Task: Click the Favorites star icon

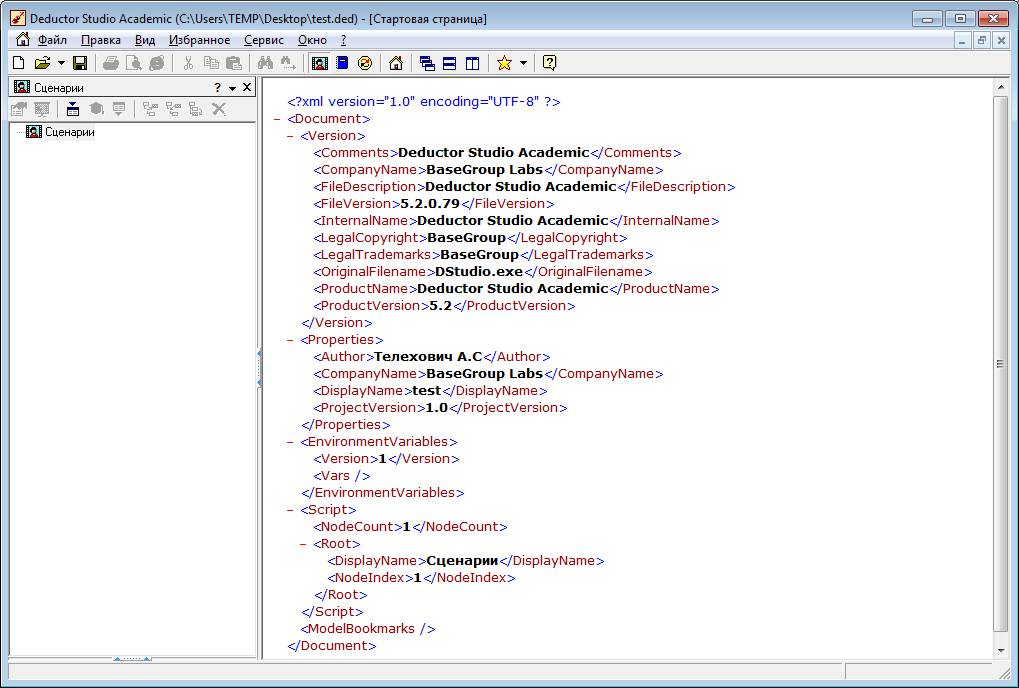Action: 504,63
